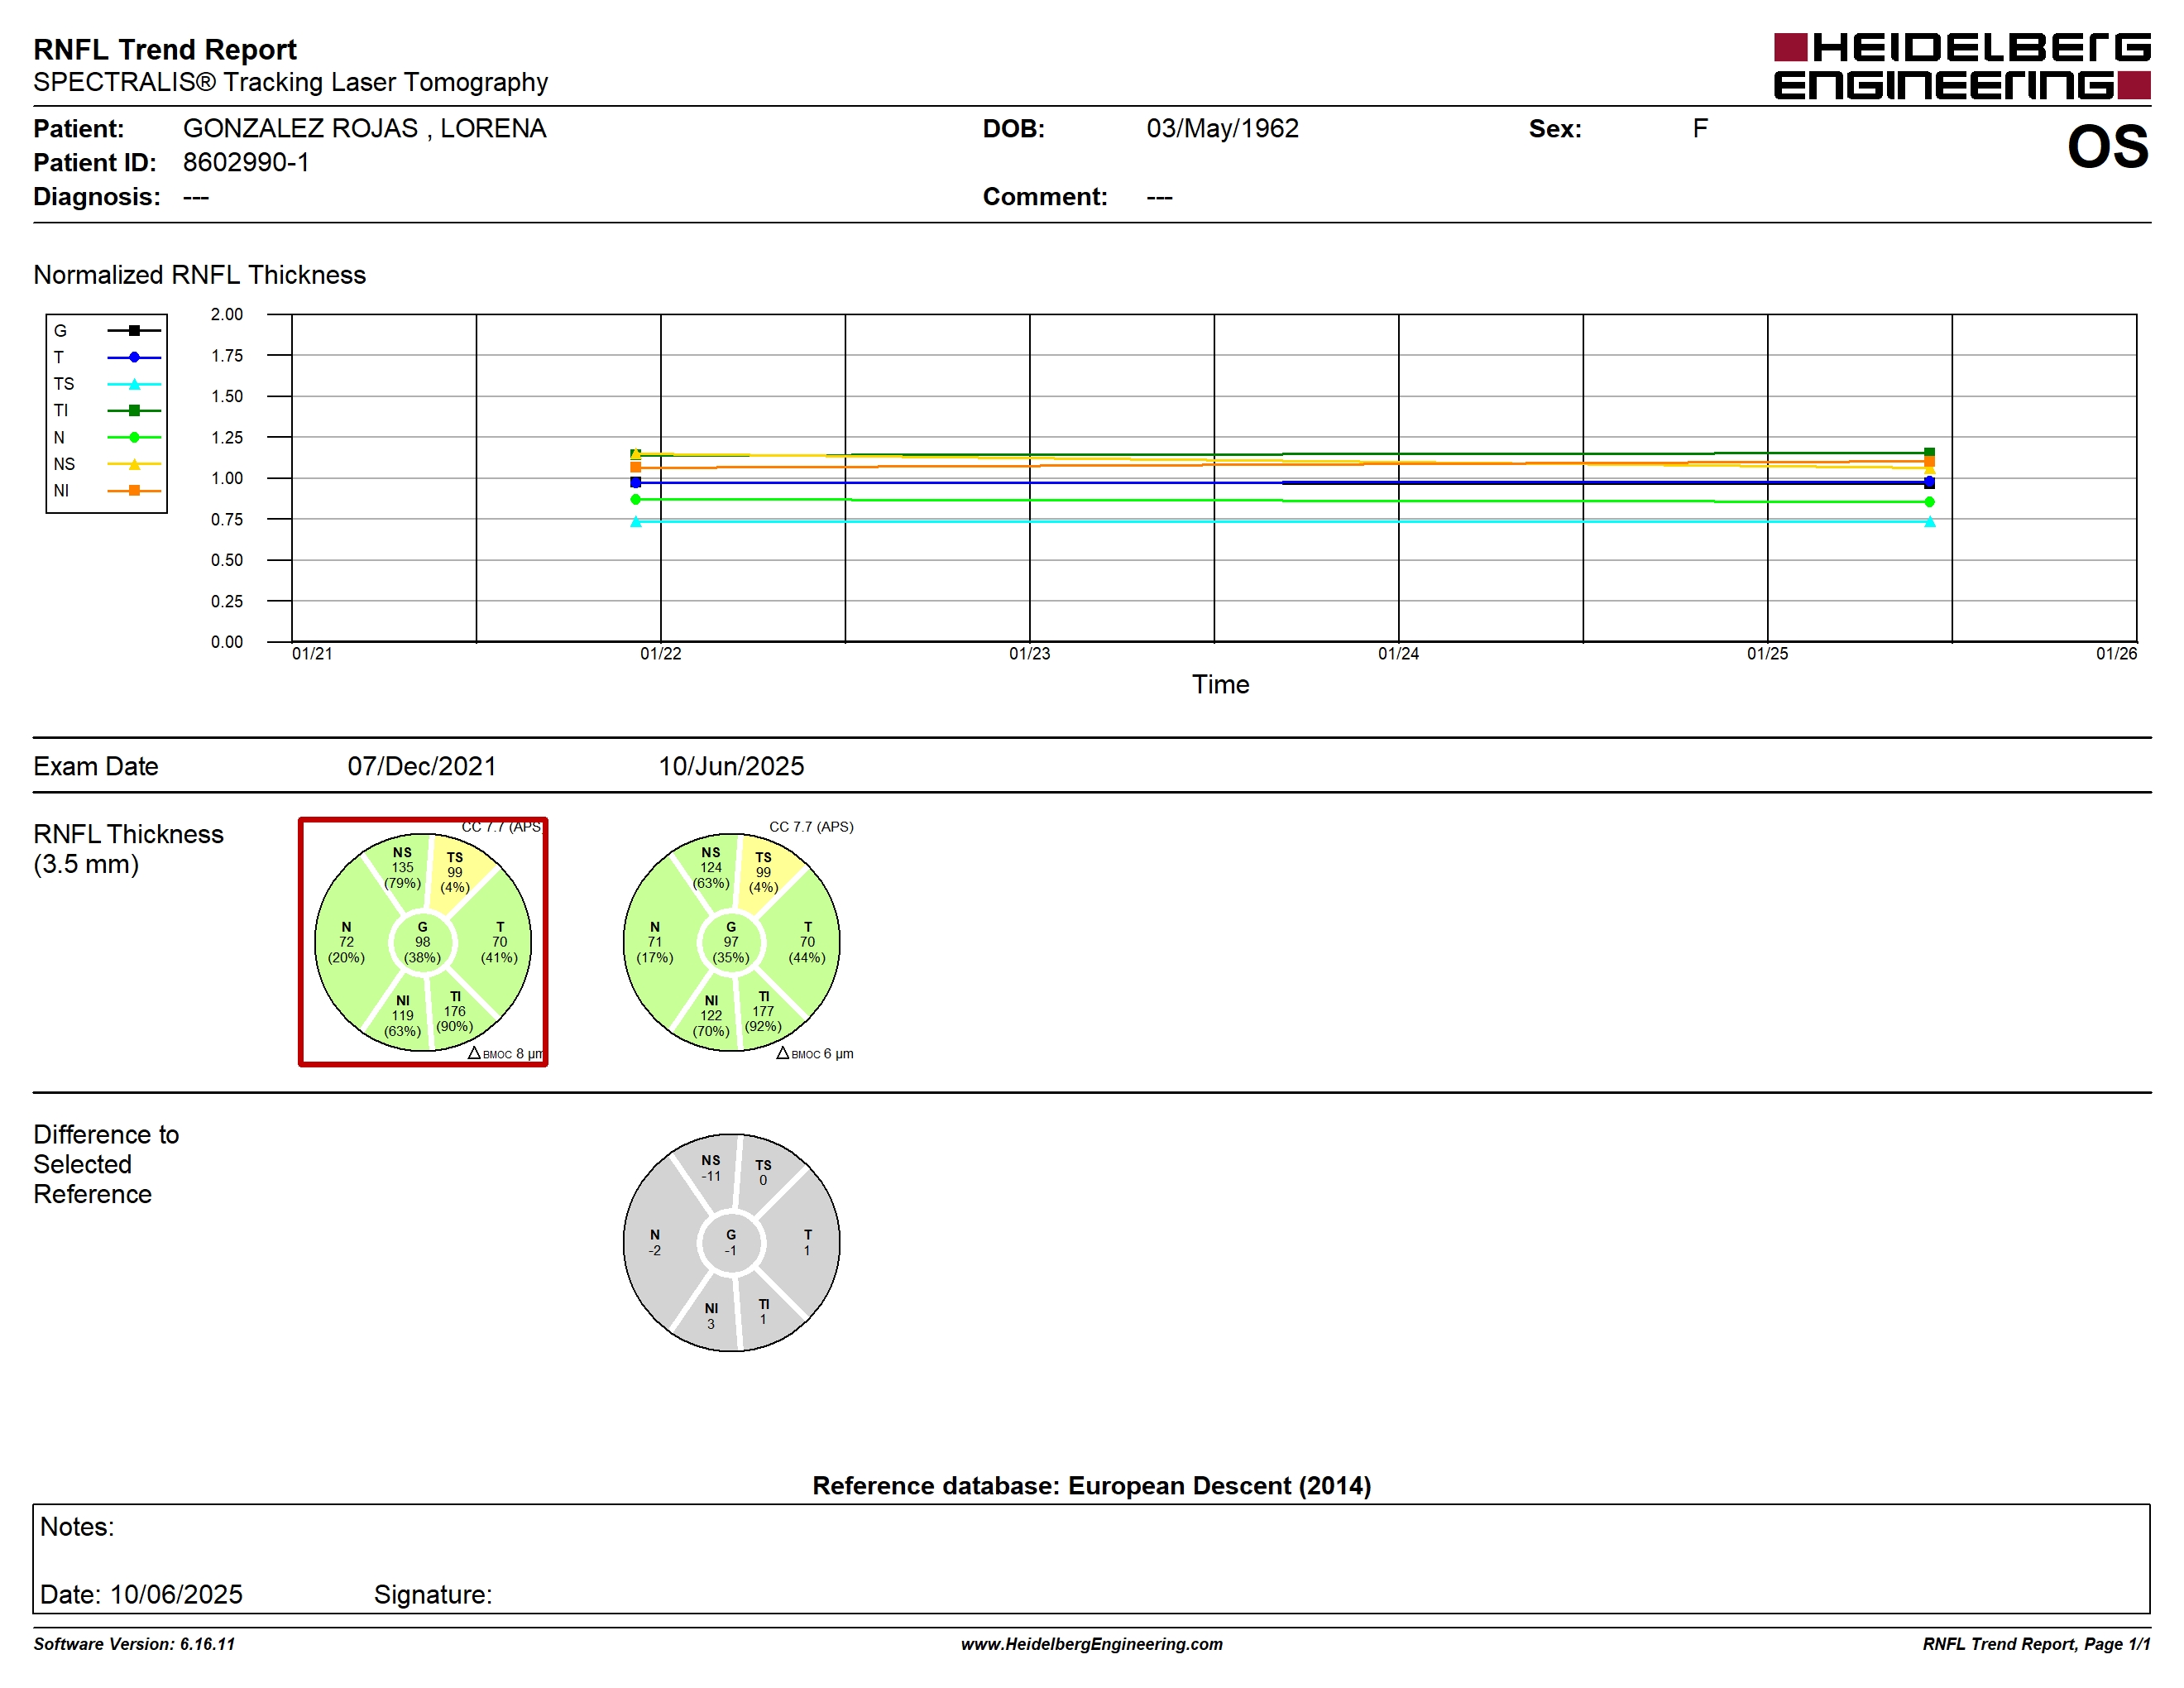The height and width of the screenshot is (1688, 2184).
Task: Click the G 98 center of 2021 chart
Action: (x=422, y=942)
